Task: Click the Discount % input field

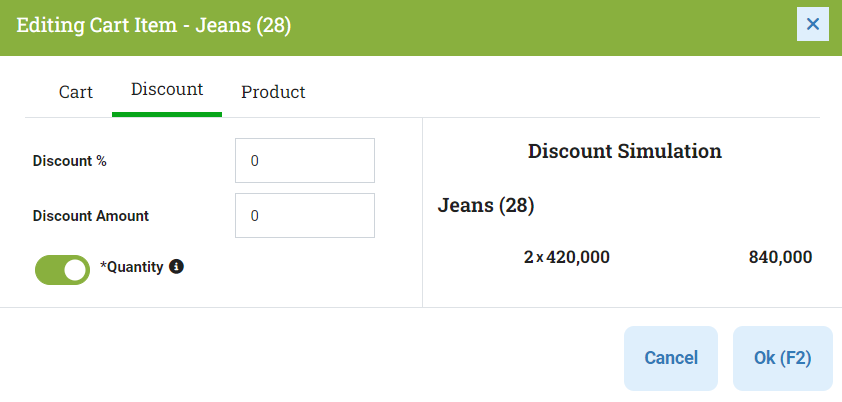Action: point(304,160)
